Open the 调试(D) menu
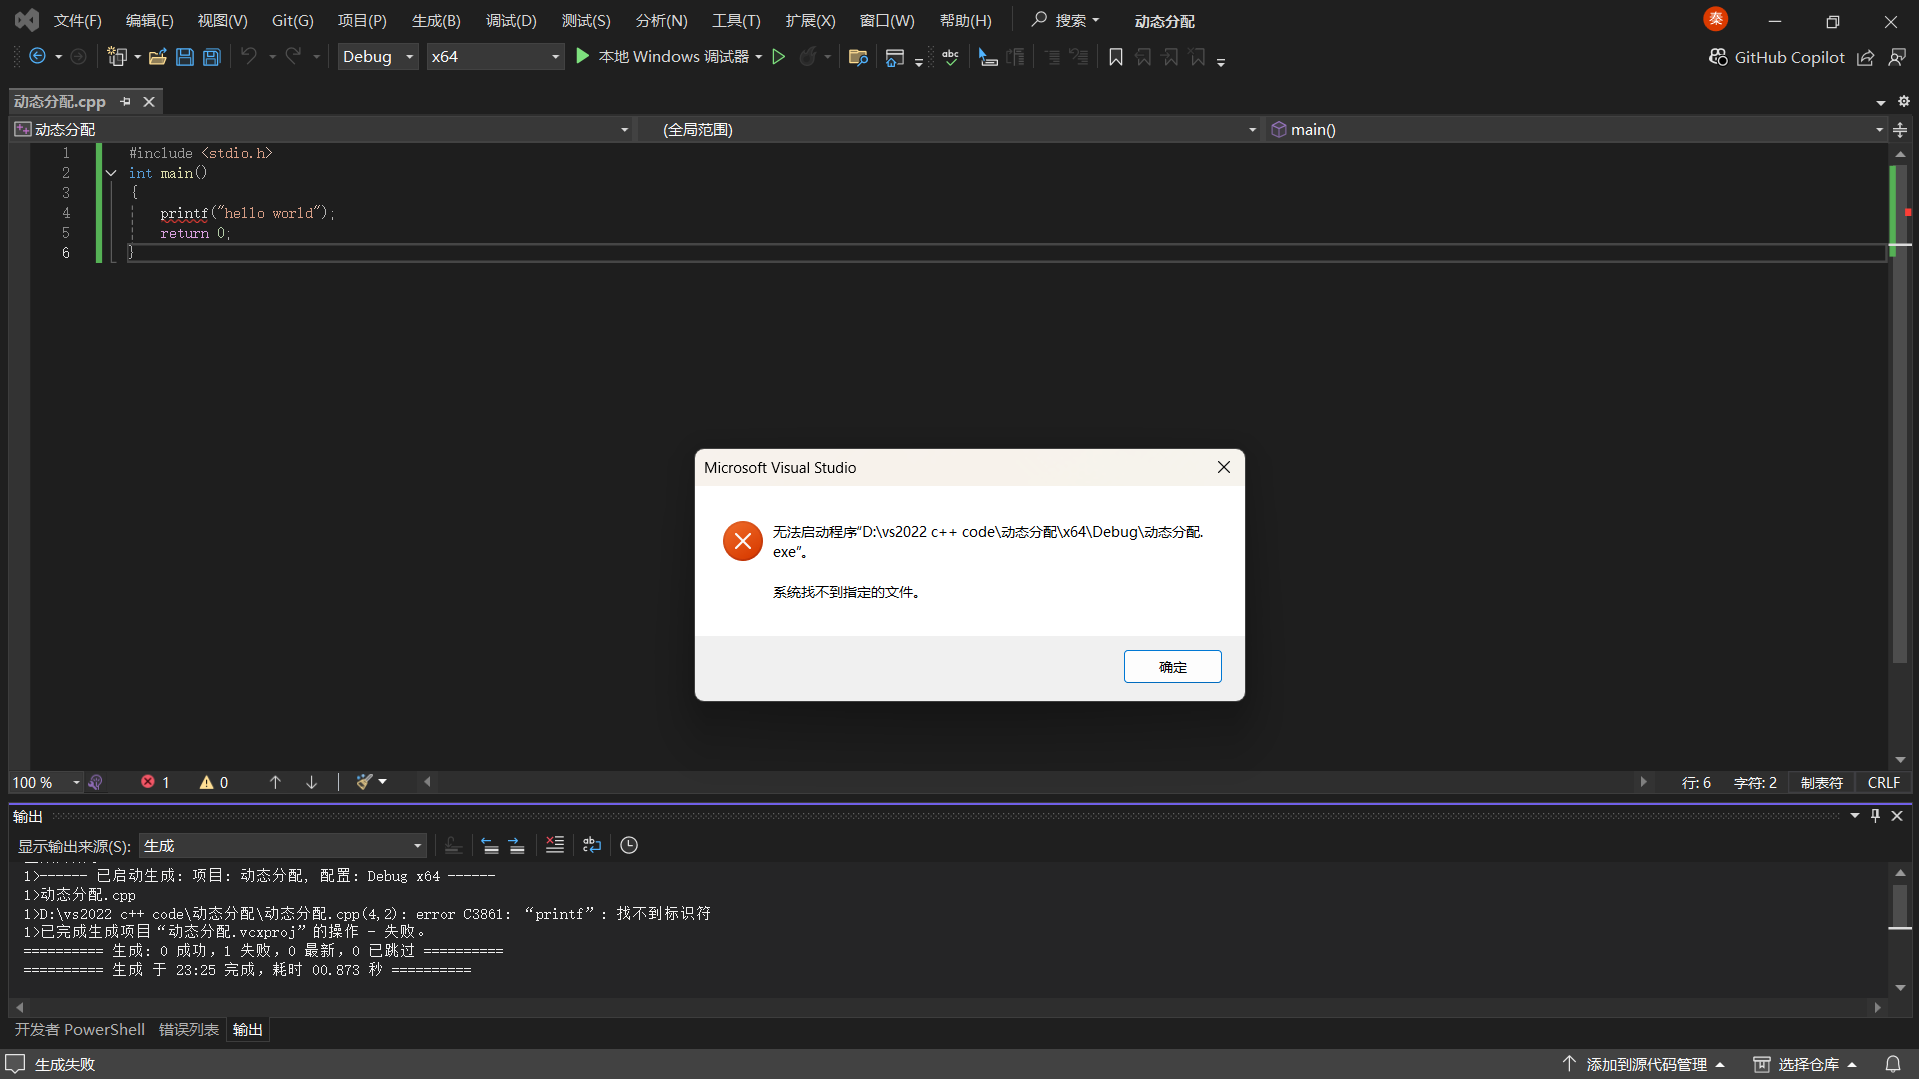 coord(511,21)
